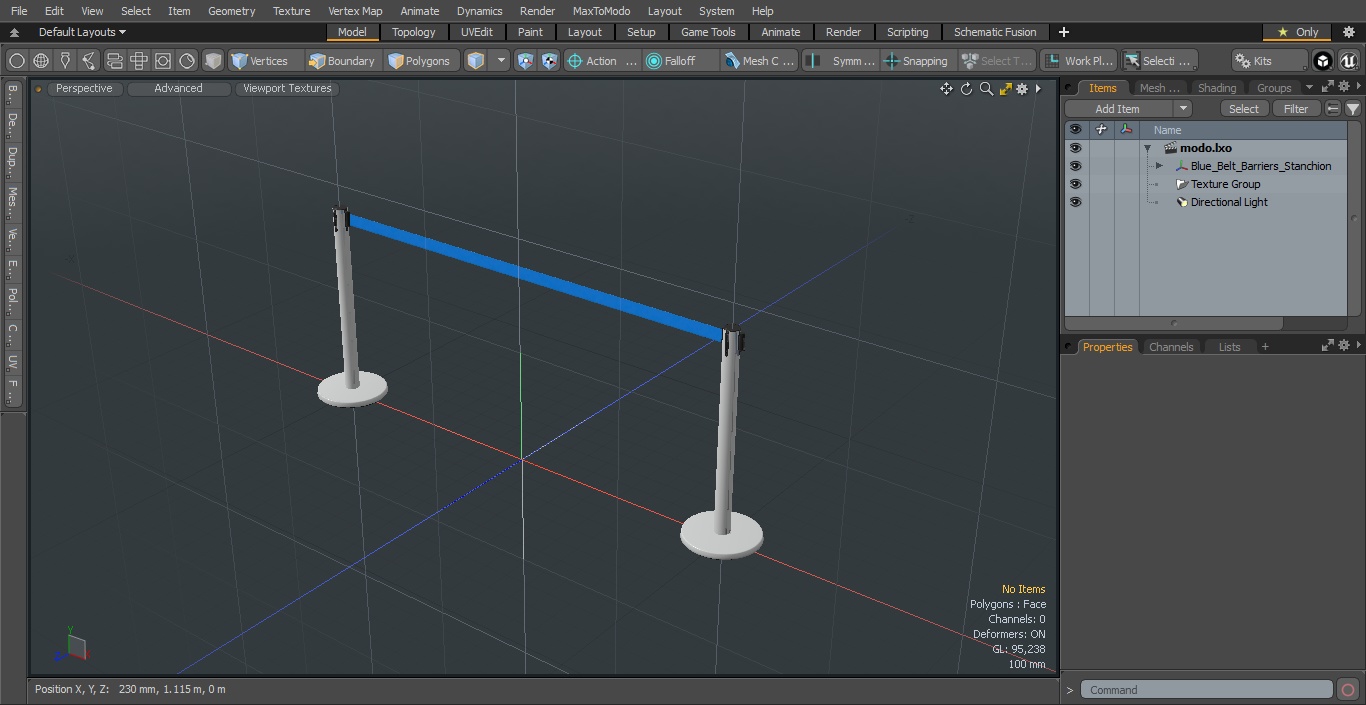Click the eye column header in Items list
Viewport: 1366px width, 705px height.
pos(1075,130)
